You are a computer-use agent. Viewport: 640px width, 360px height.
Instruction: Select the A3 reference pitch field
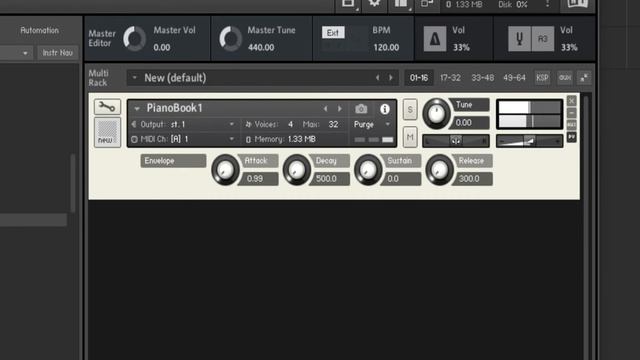pos(542,39)
